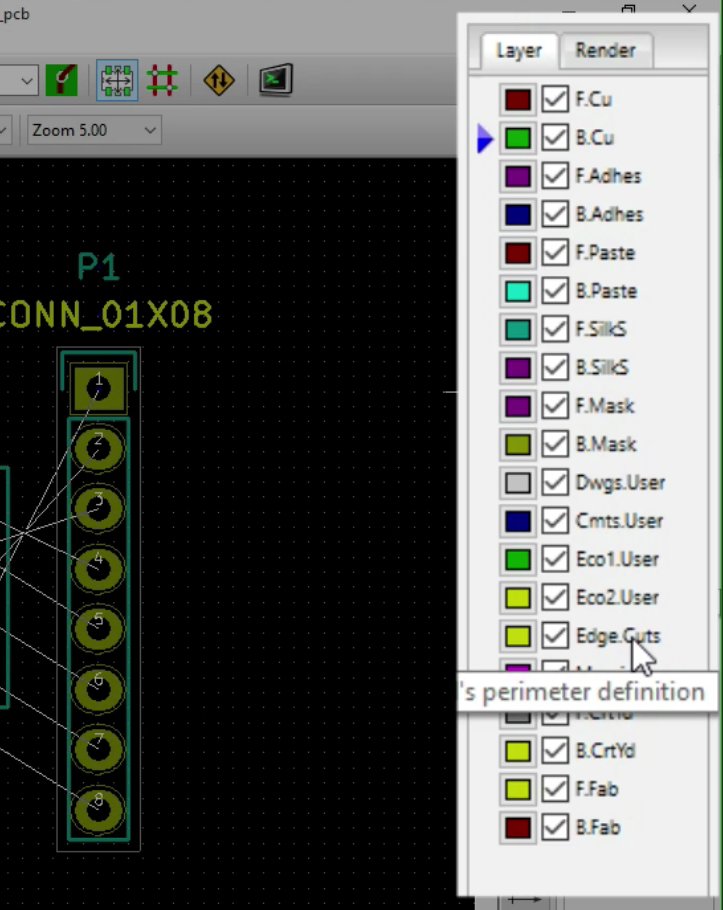Launch the FreeRoute autorouter icon
Viewport: 723px width, 910px height.
219,80
